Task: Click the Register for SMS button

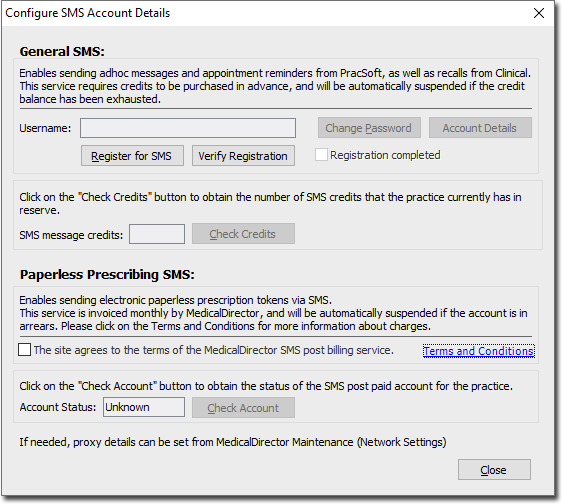Action: 132,156
